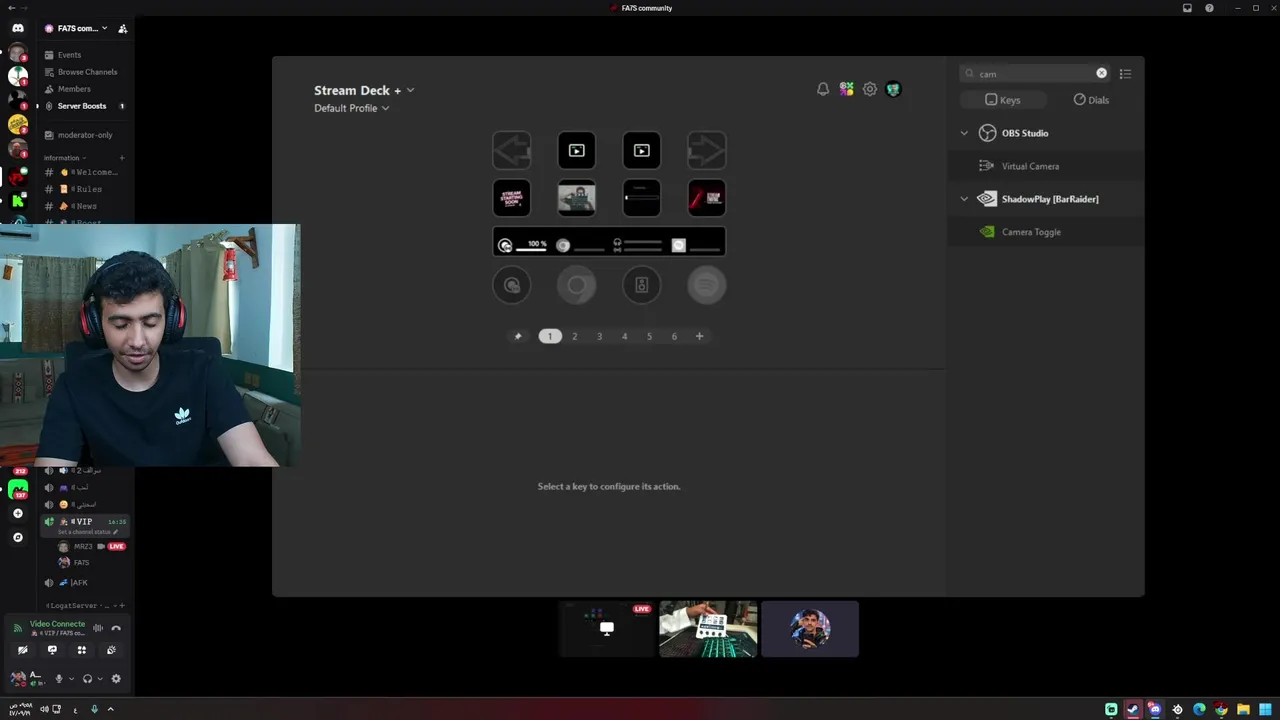Open Server Boosts

84,106
